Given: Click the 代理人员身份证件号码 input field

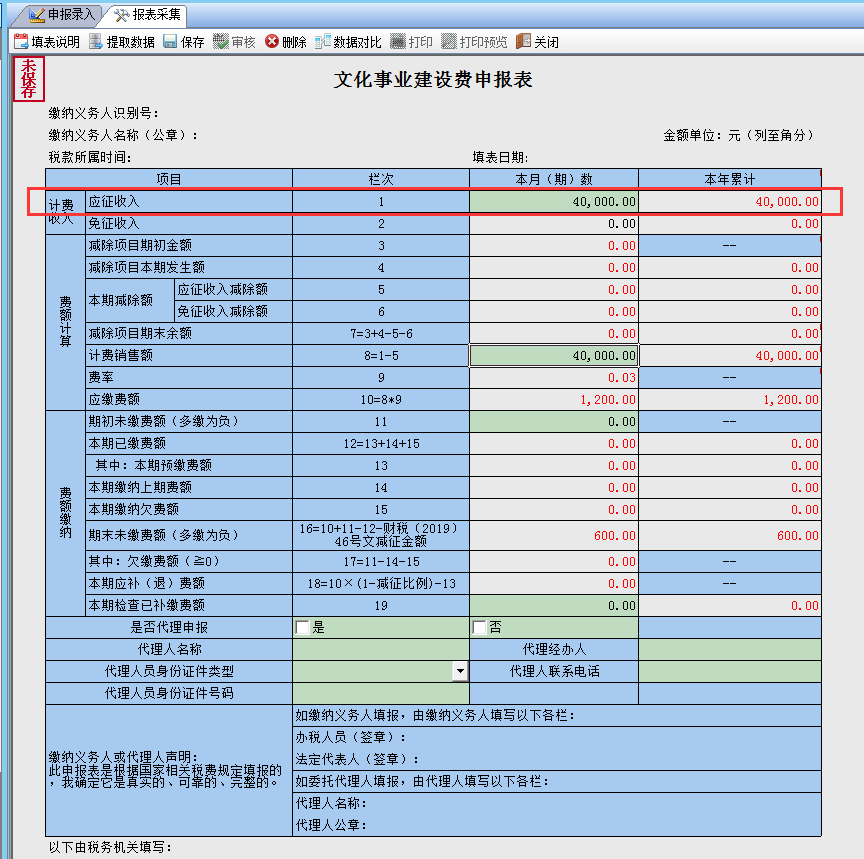Looking at the screenshot, I should pos(381,693).
